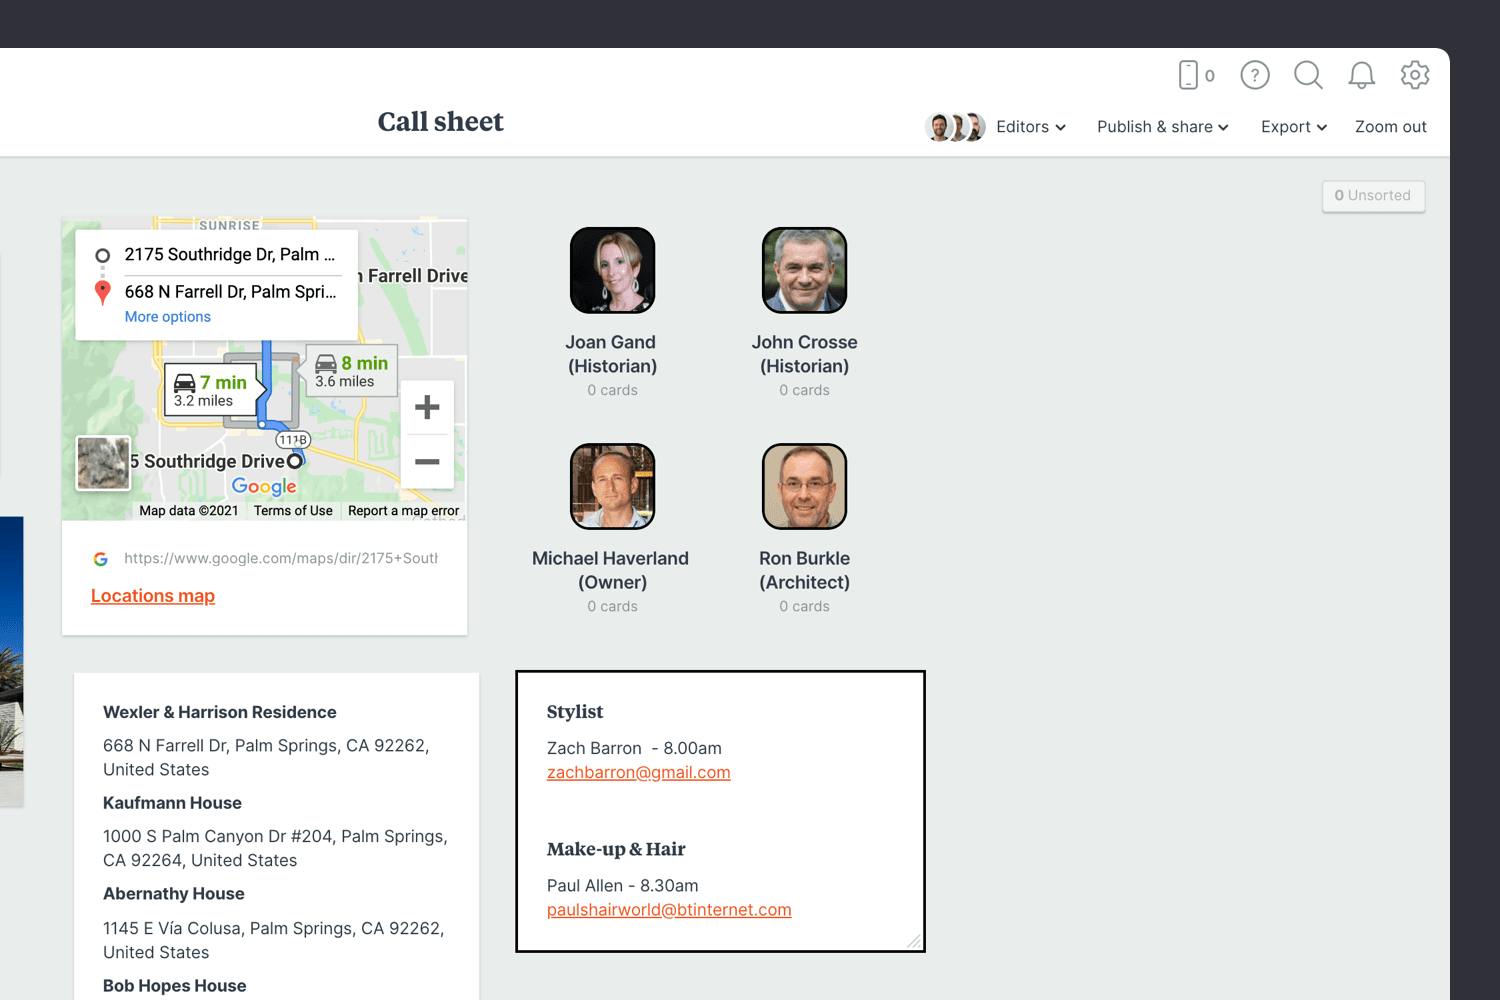
Task: Open the Publish & share dropdown
Action: (x=1162, y=127)
